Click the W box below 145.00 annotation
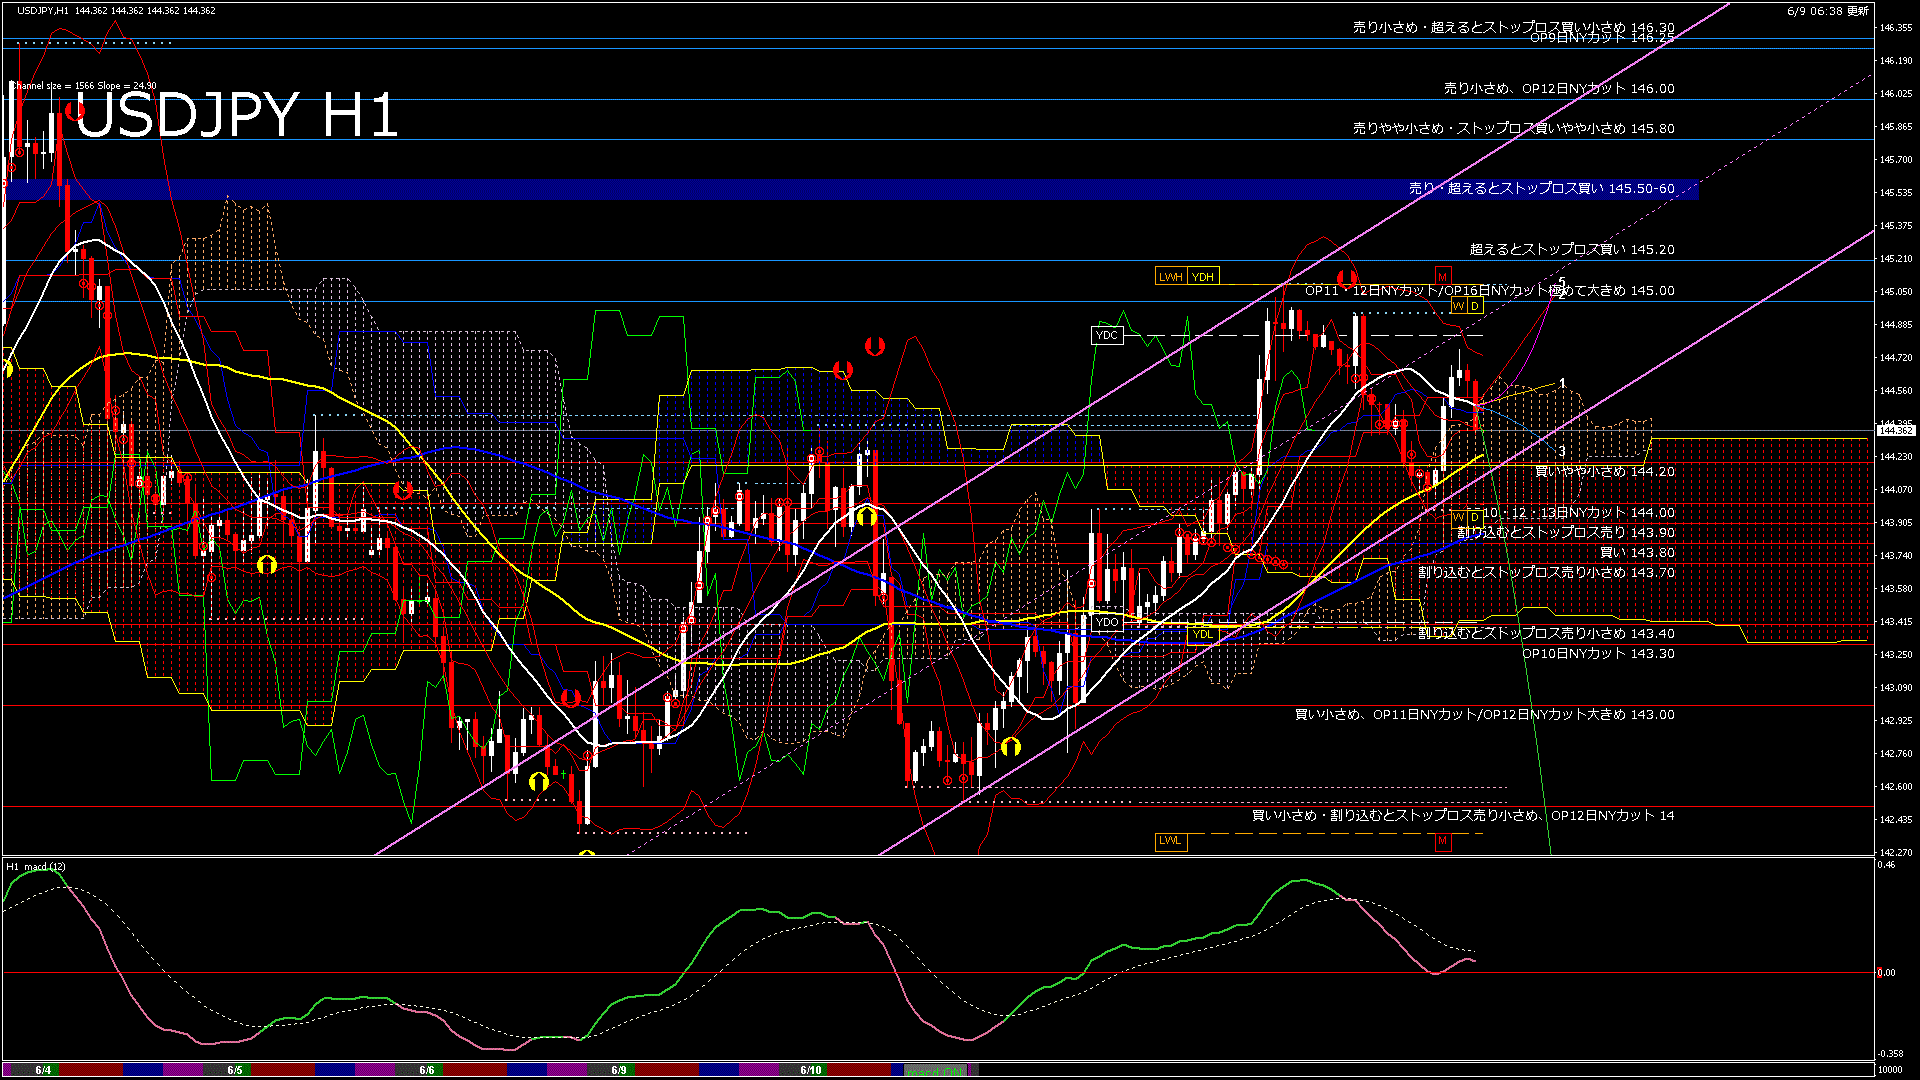1920x1080 pixels. click(1458, 306)
